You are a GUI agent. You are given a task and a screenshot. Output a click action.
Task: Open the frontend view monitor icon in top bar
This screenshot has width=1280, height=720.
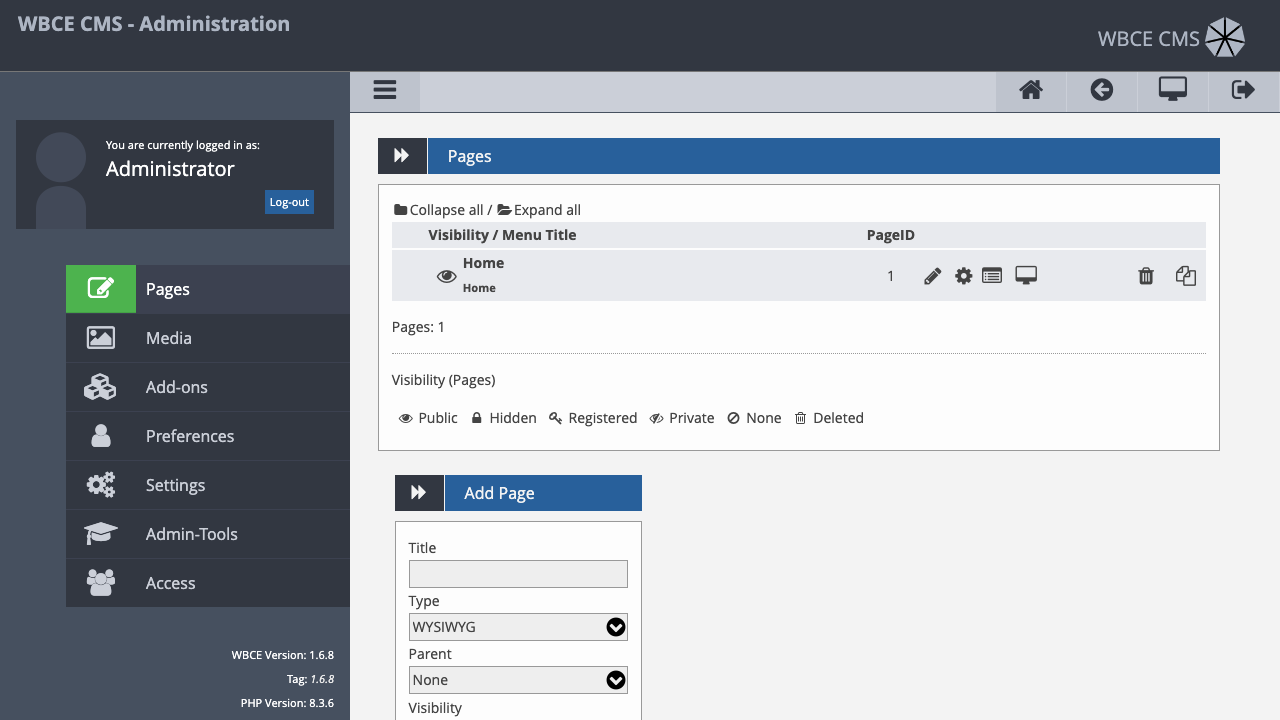coord(1173,89)
